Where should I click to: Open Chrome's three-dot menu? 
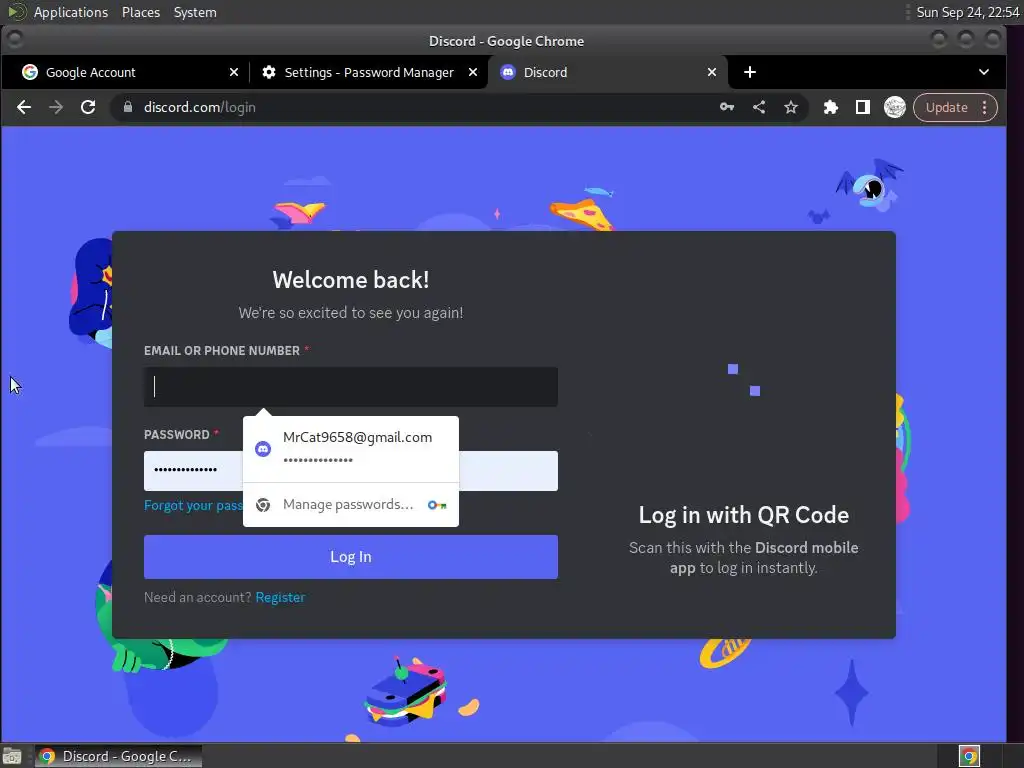(x=985, y=107)
